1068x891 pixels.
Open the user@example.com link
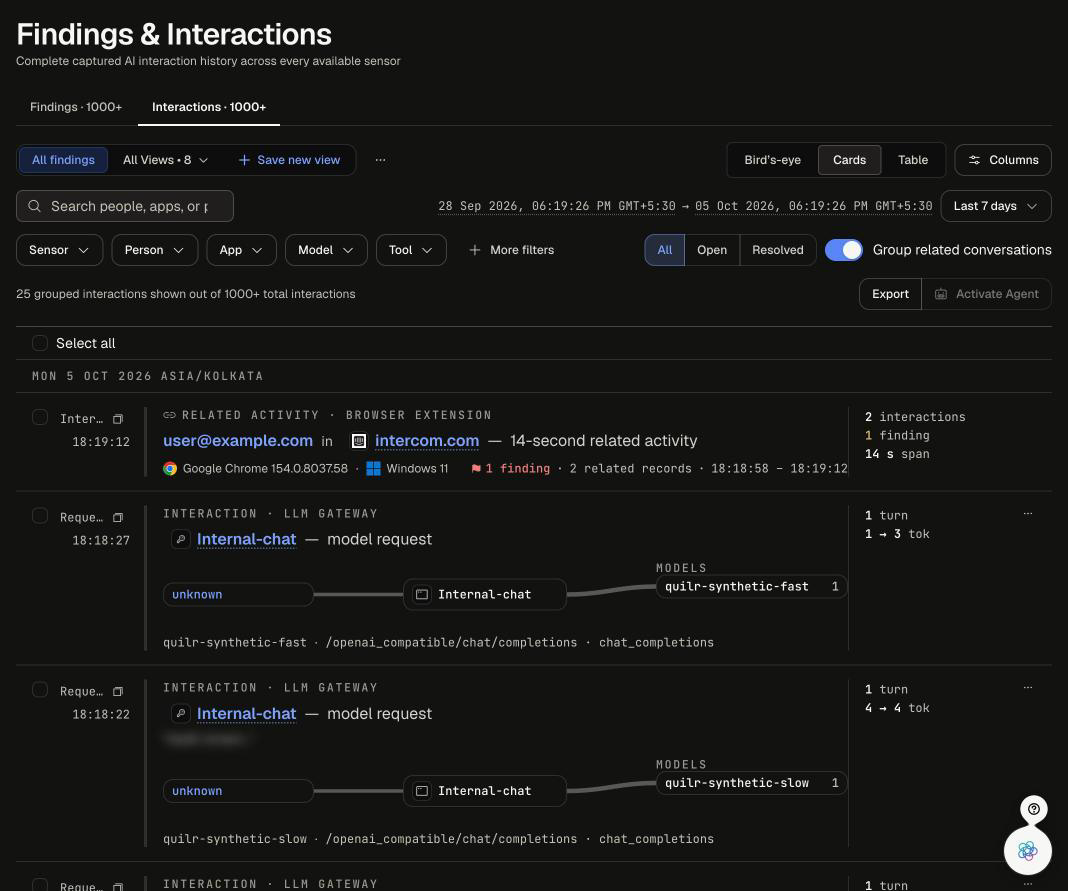238,441
